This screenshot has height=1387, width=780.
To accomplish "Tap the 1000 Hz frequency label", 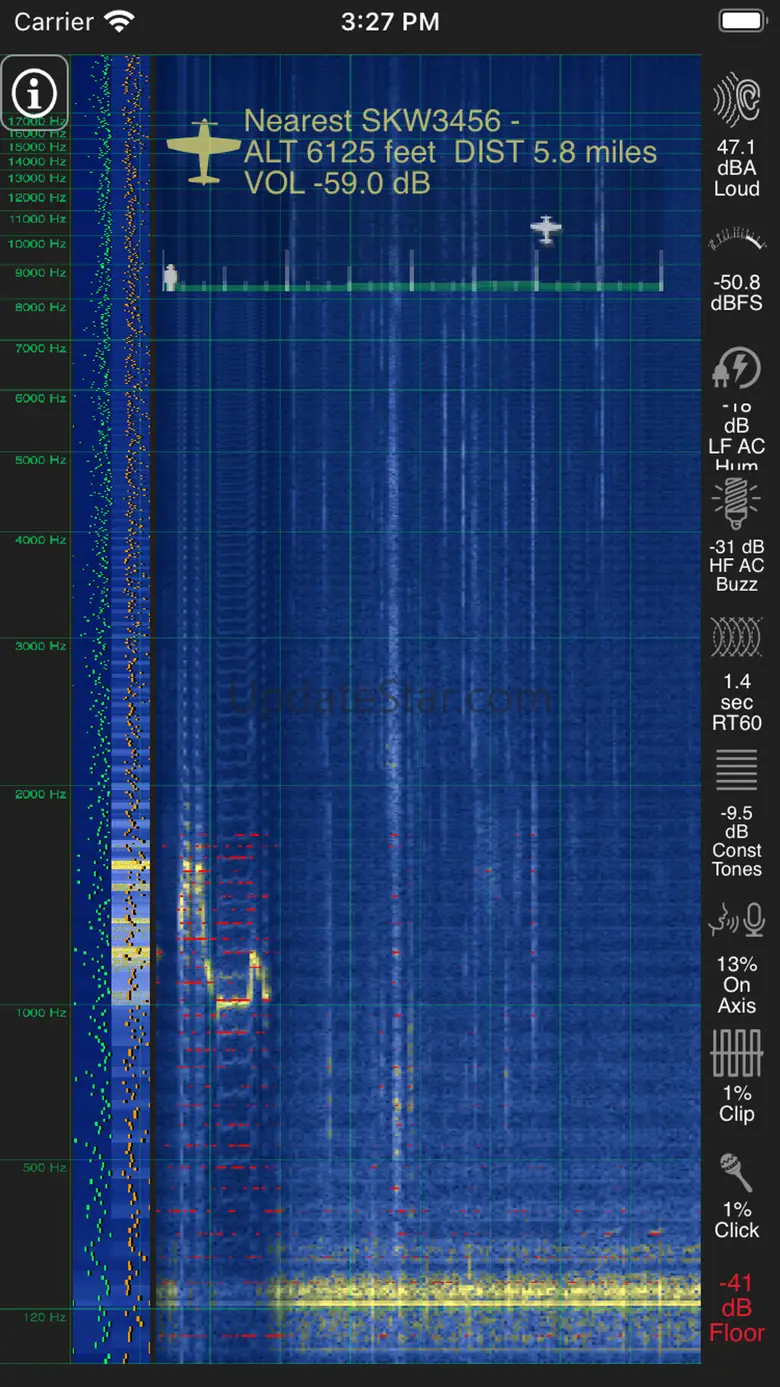I will 42,1013.
